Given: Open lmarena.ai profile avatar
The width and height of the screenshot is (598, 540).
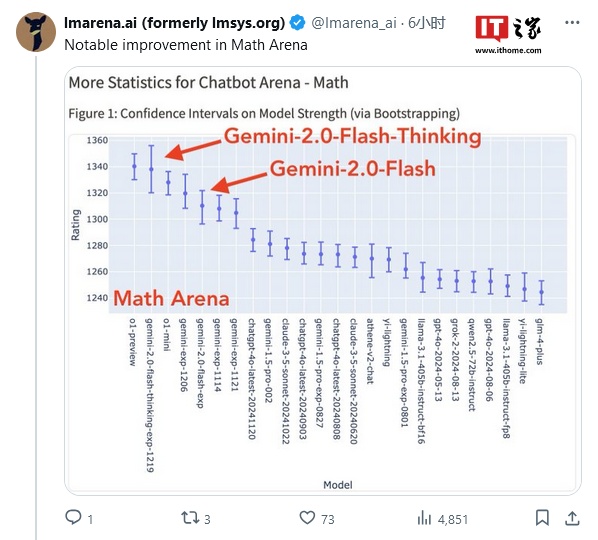Looking at the screenshot, I should tap(36, 32).
